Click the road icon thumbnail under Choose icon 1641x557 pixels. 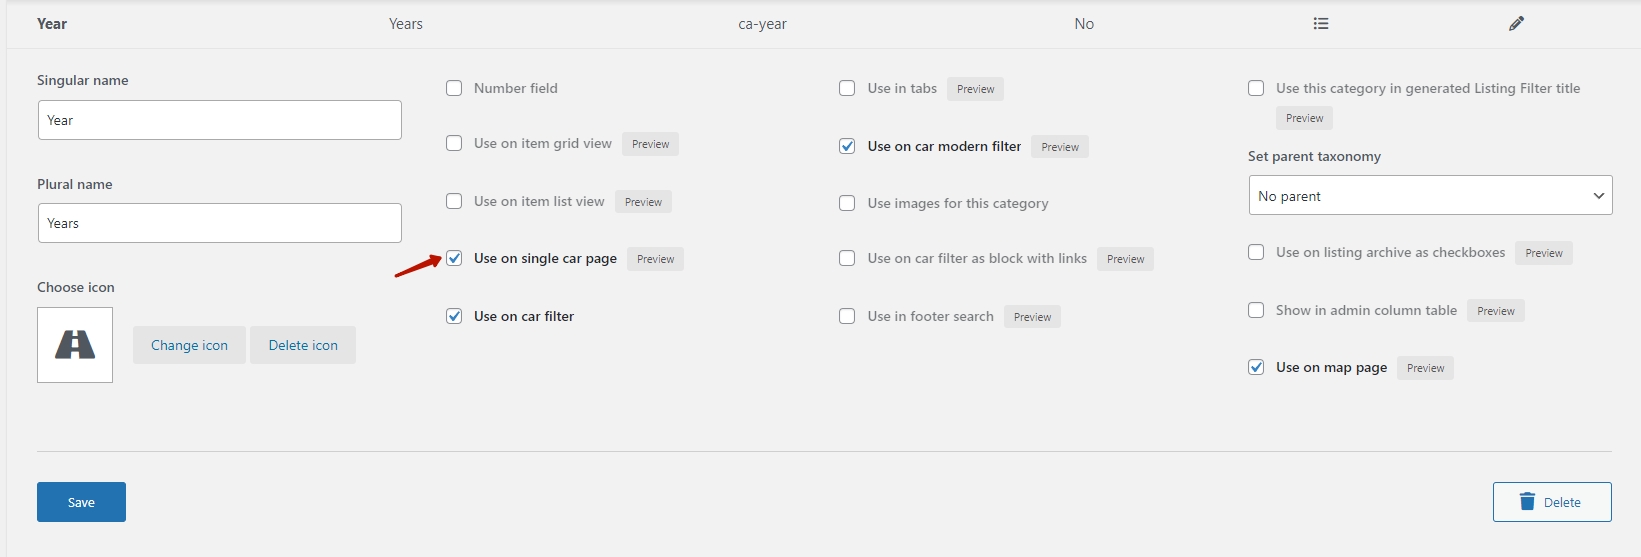coord(75,345)
